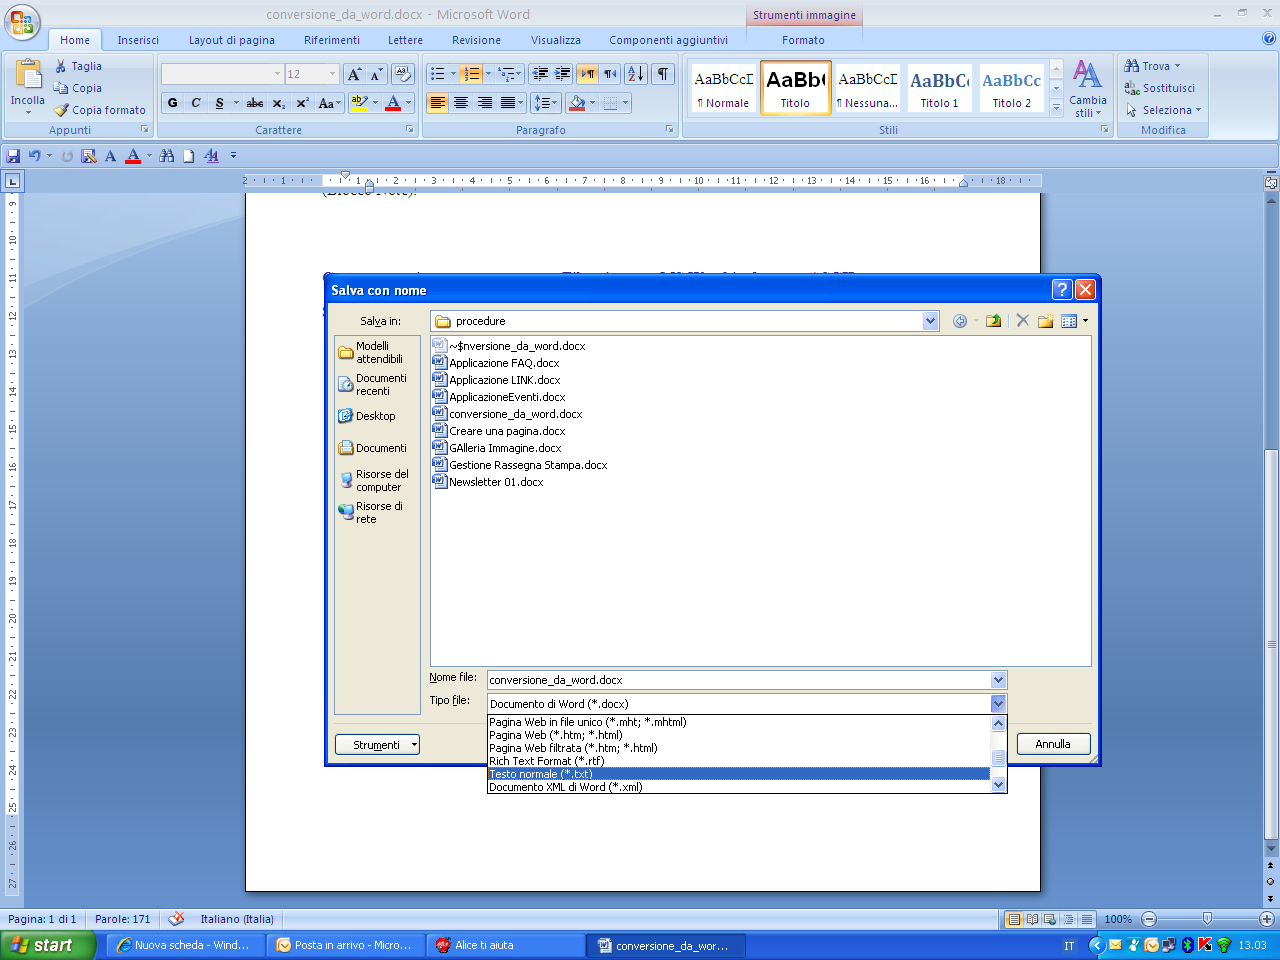1280x960 pixels.
Task: Select the file Applicazione FAQ.docx
Action: pos(496,363)
